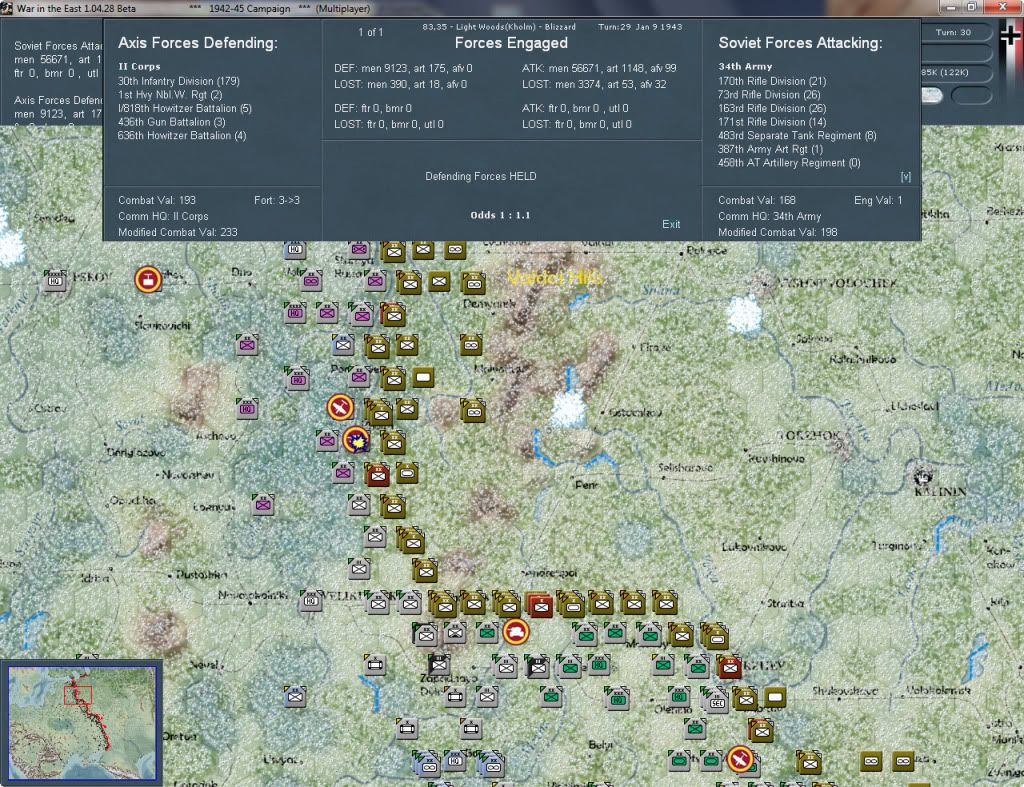1024x787 pixels.
Task: Select the grey HQ counter at Velikie Luki
Action: (x=311, y=601)
